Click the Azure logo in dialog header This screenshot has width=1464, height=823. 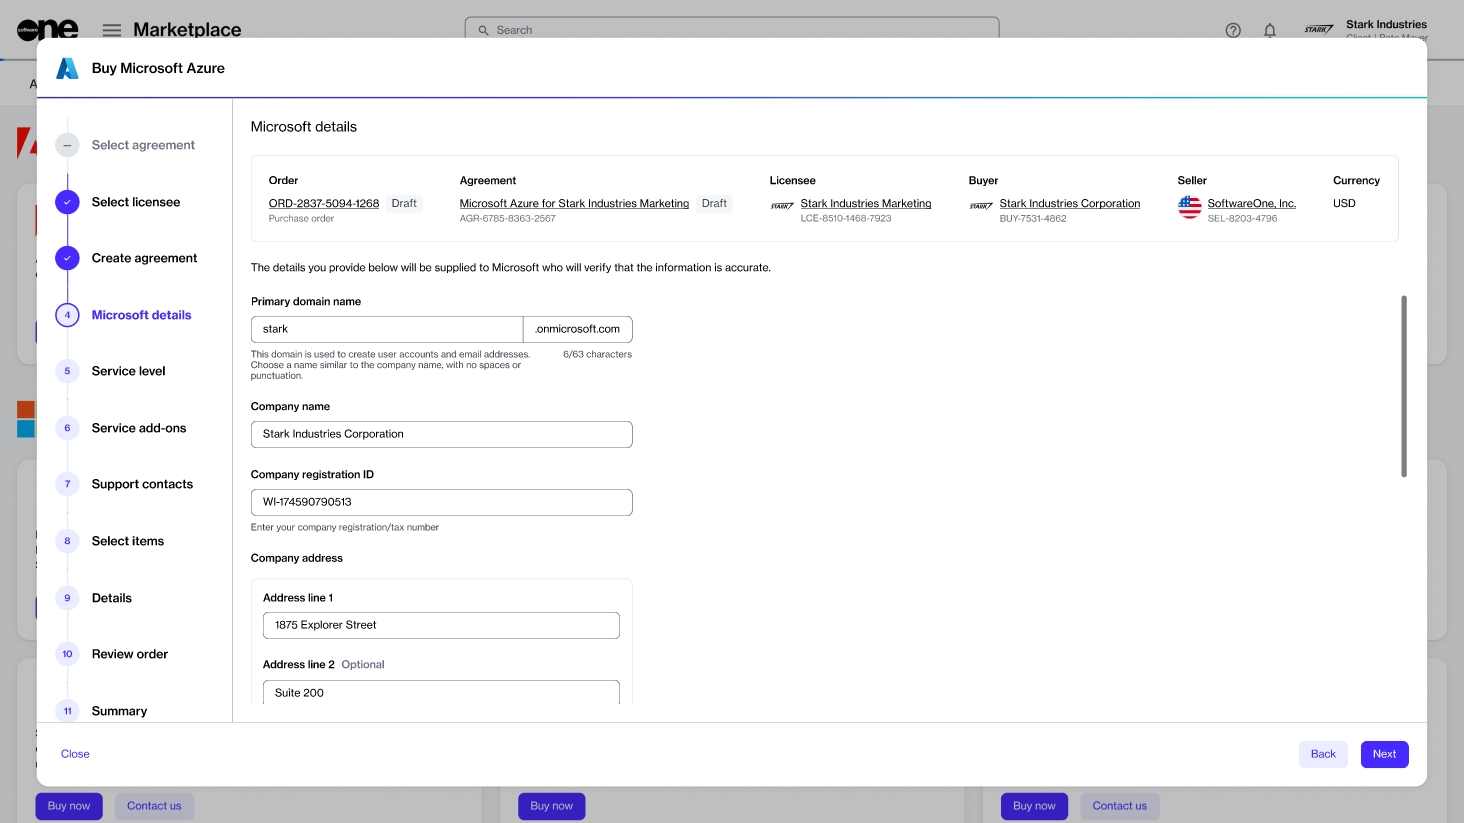tap(67, 68)
